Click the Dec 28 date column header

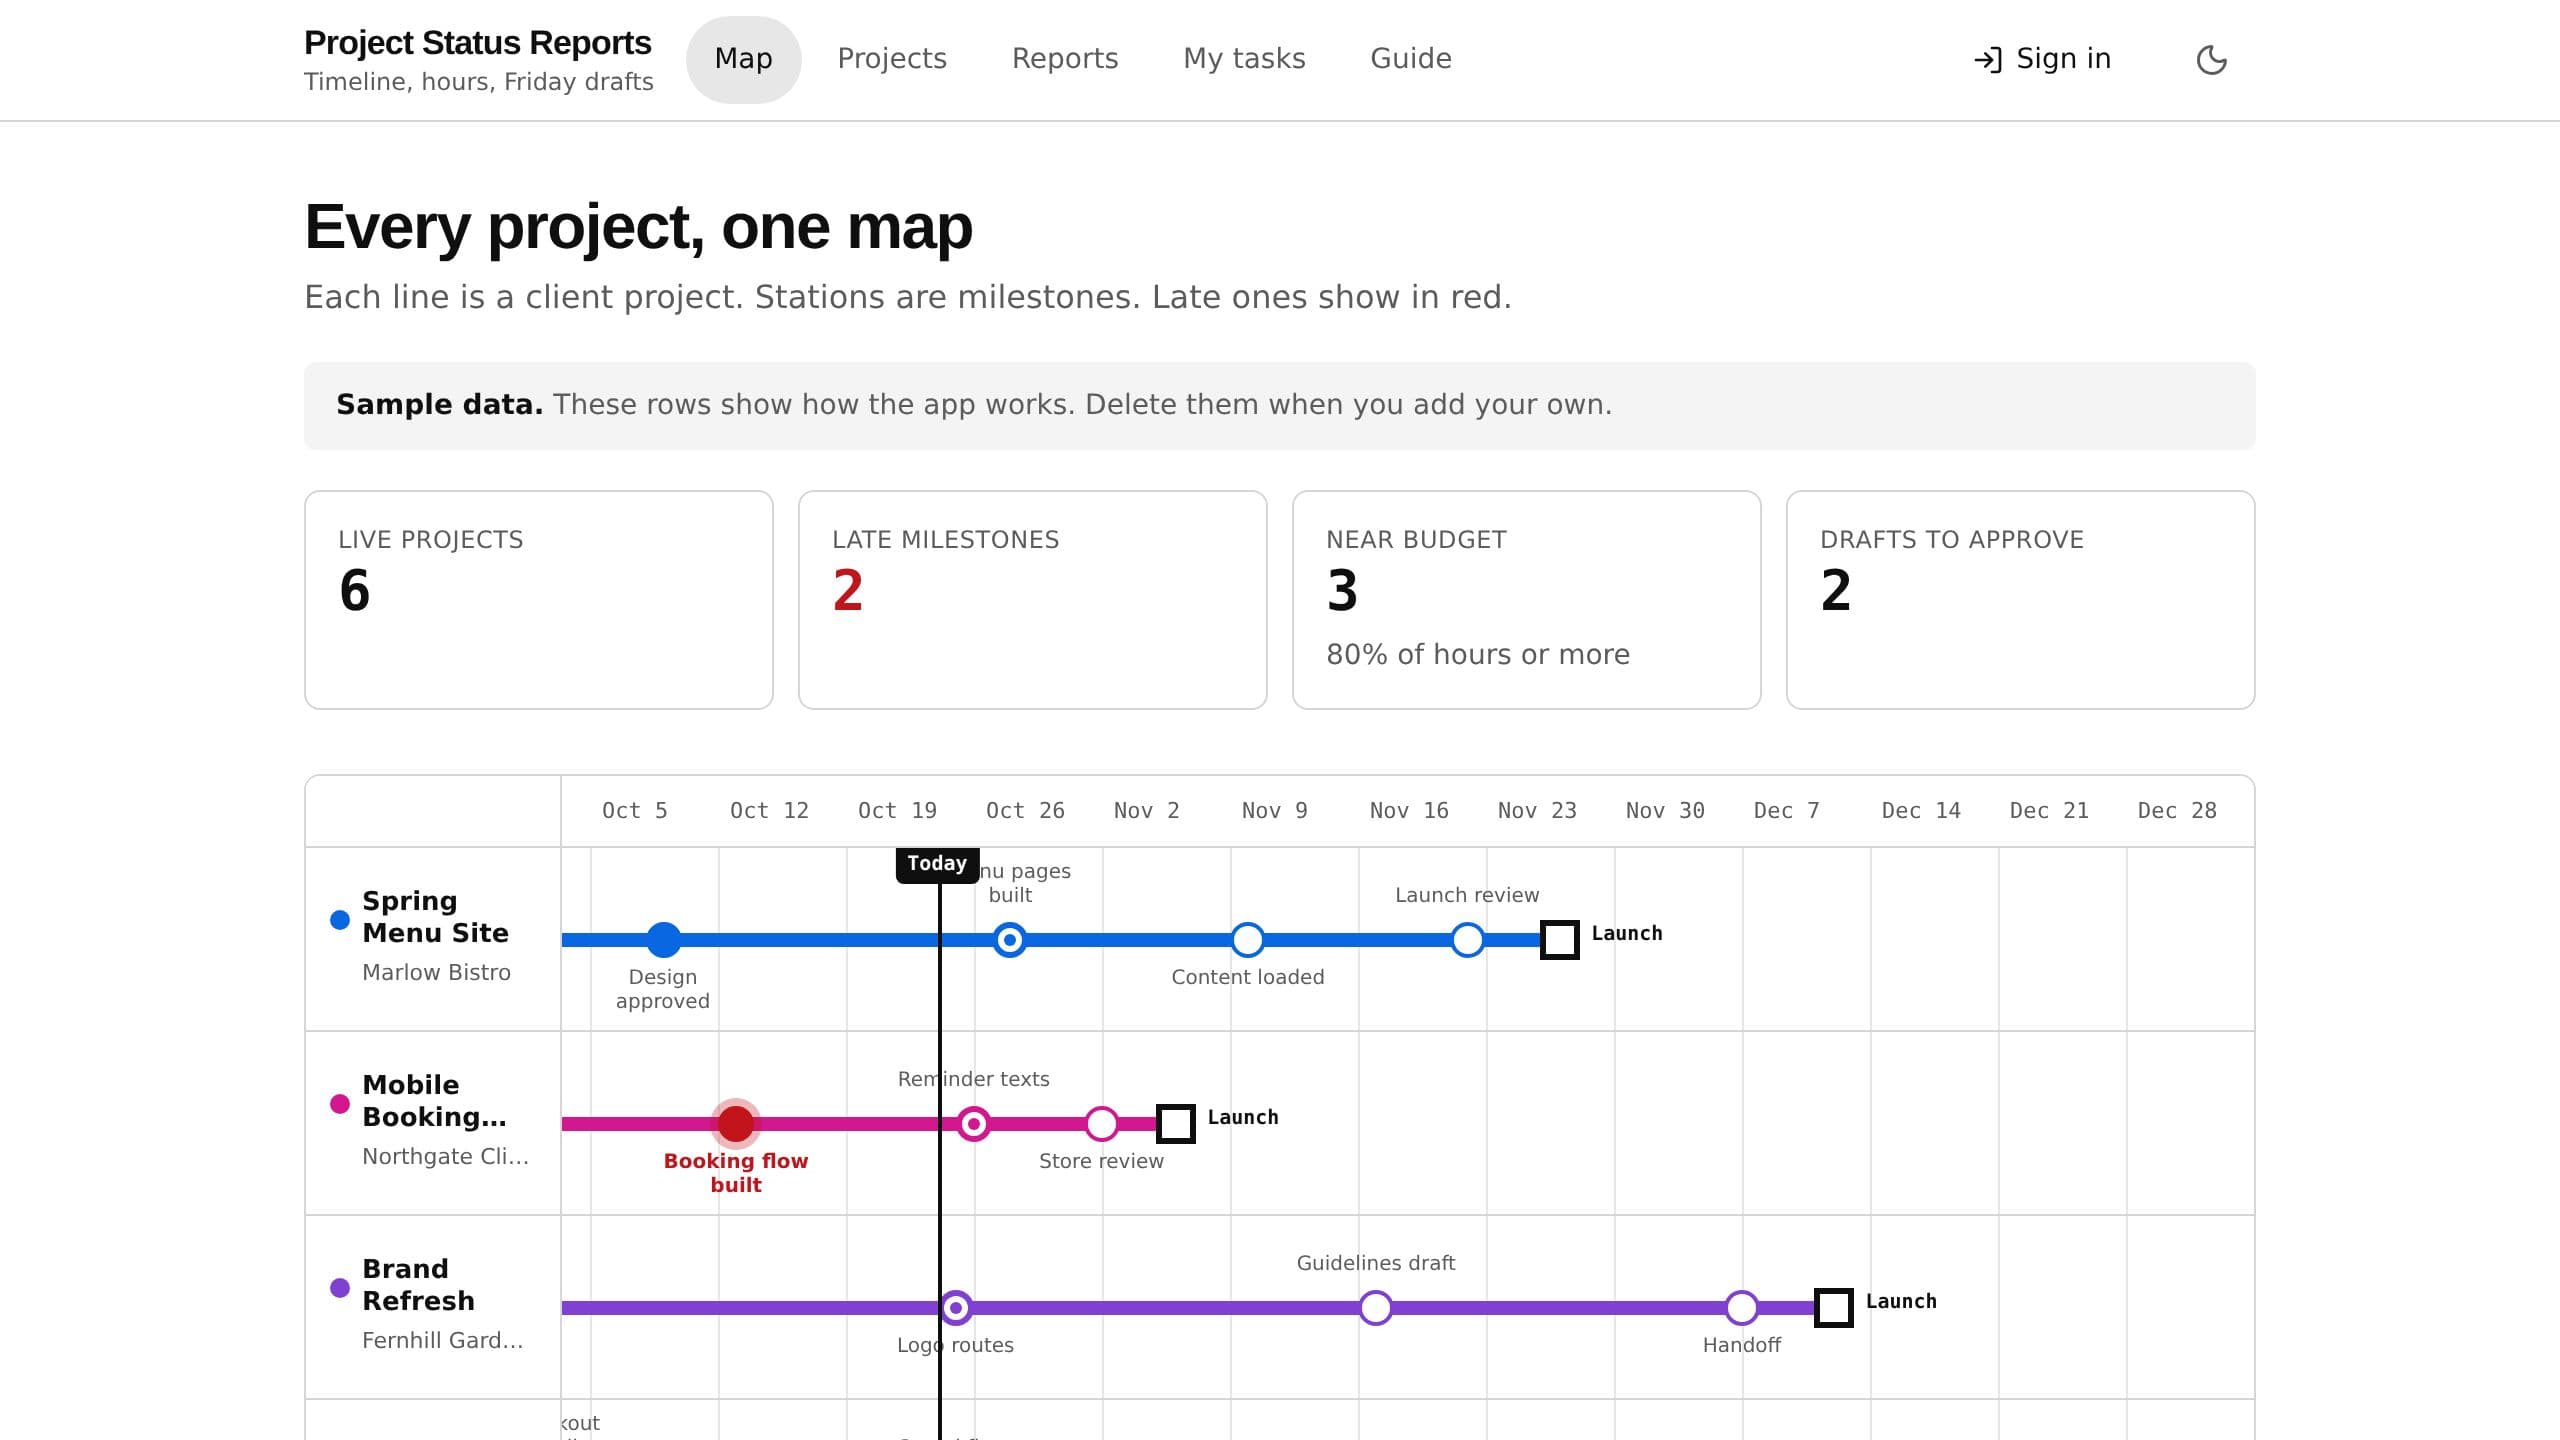[x=2177, y=811]
